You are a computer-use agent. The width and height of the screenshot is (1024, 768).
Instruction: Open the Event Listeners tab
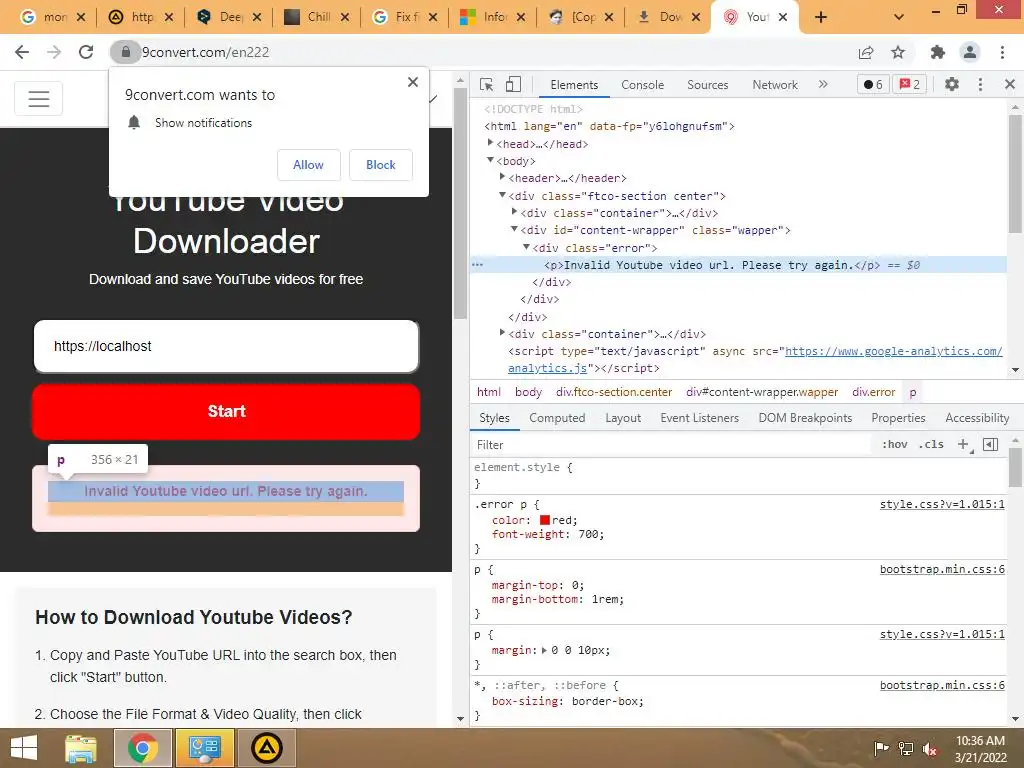[699, 418]
